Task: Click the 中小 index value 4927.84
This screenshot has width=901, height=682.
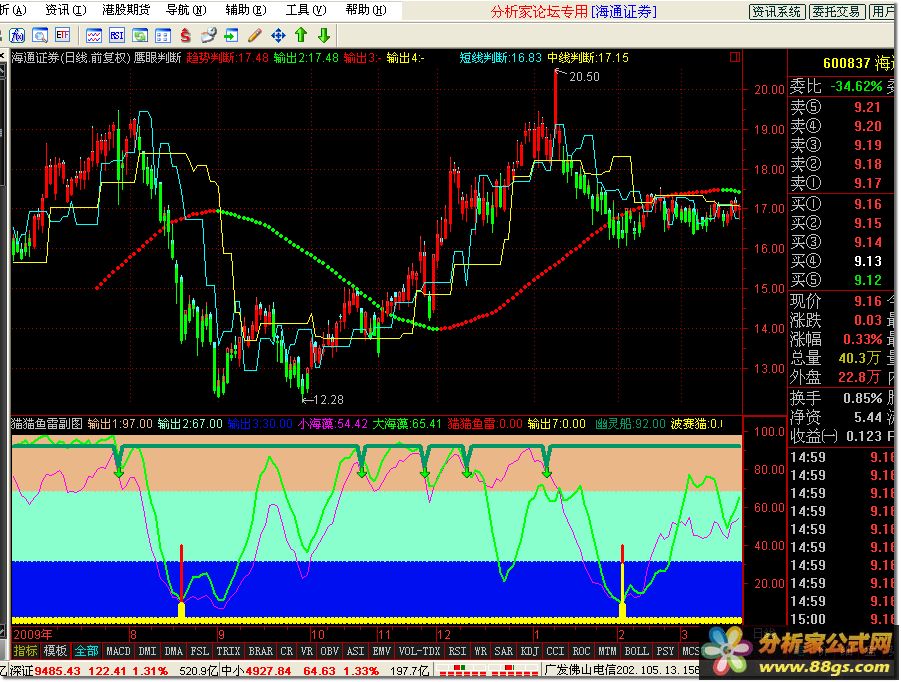Action: coord(268,671)
